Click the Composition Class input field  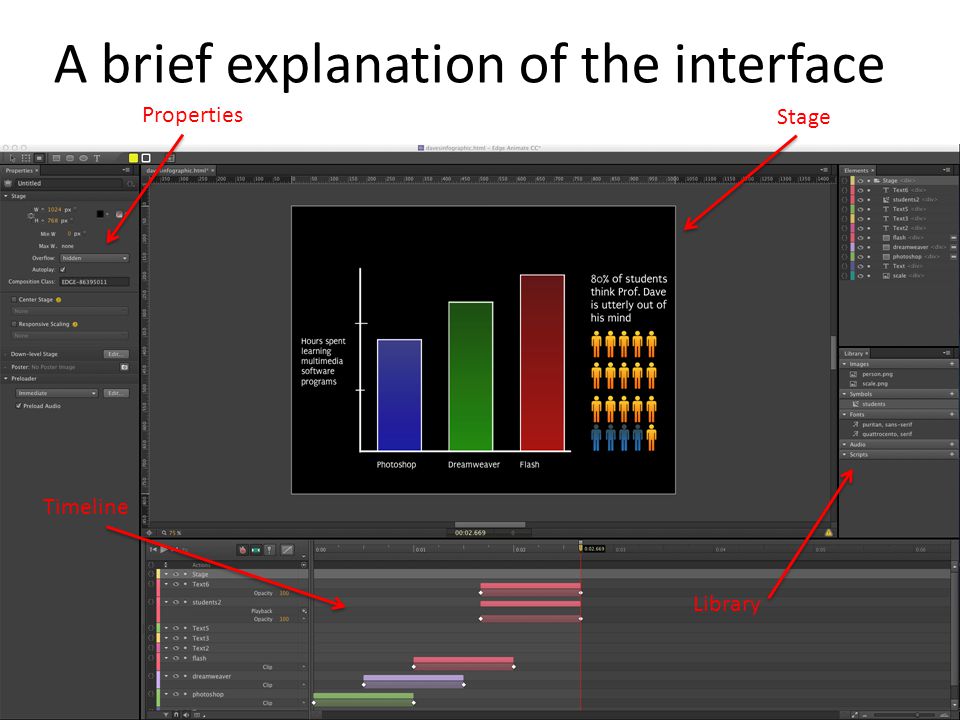[x=94, y=282]
